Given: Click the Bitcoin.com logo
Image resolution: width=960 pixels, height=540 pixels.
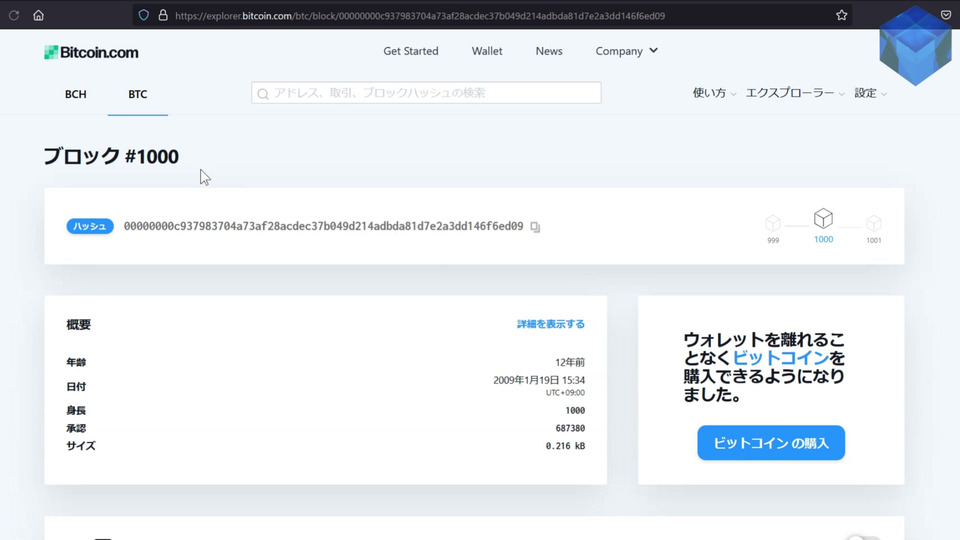Looking at the screenshot, I should click(x=91, y=53).
